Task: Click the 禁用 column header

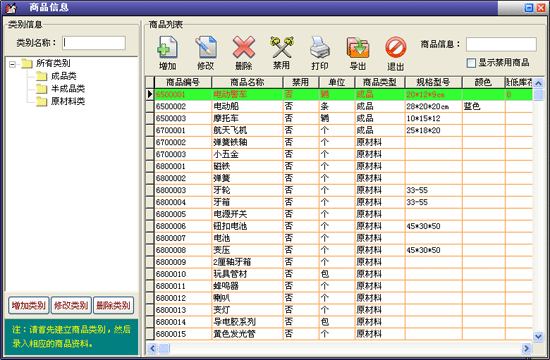Action: click(x=301, y=82)
